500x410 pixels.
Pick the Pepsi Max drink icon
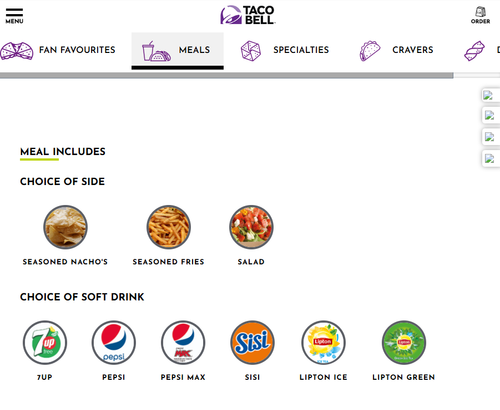pyautogui.click(x=183, y=343)
